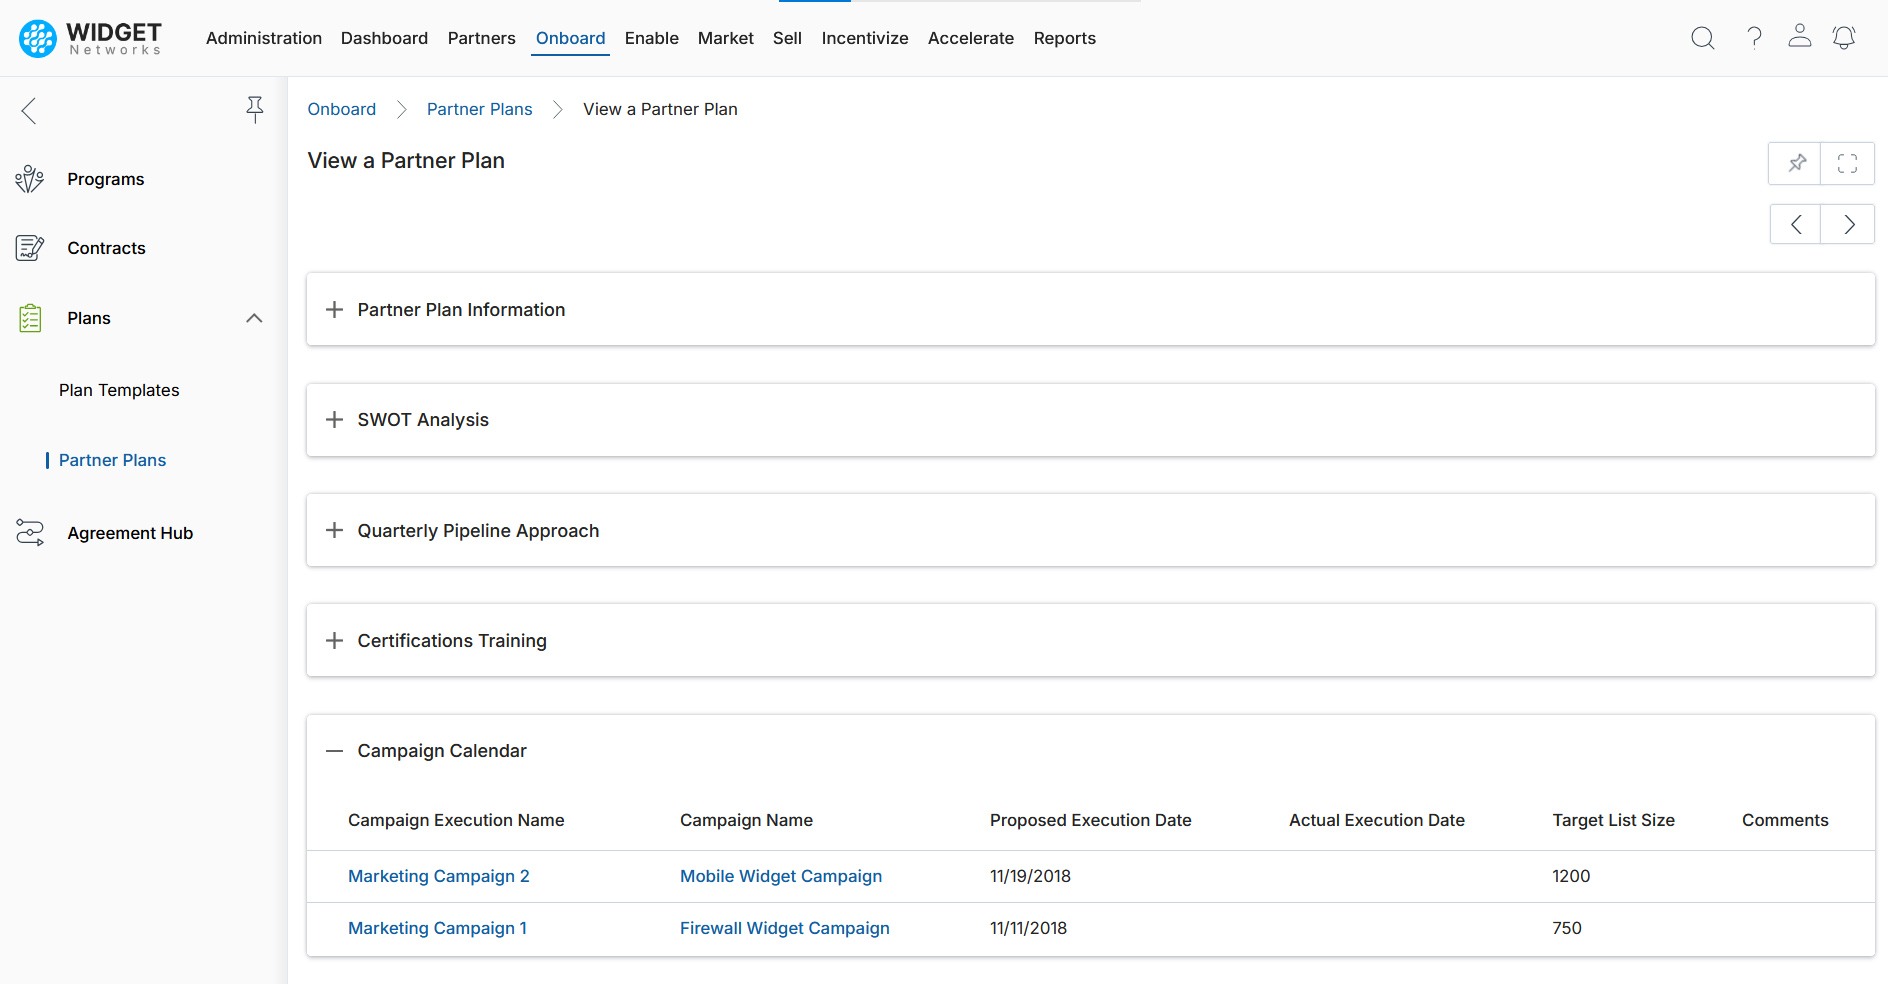Screen dimensions: 1888x984
Task: Go to next partner plan arrow
Action: tap(1848, 225)
